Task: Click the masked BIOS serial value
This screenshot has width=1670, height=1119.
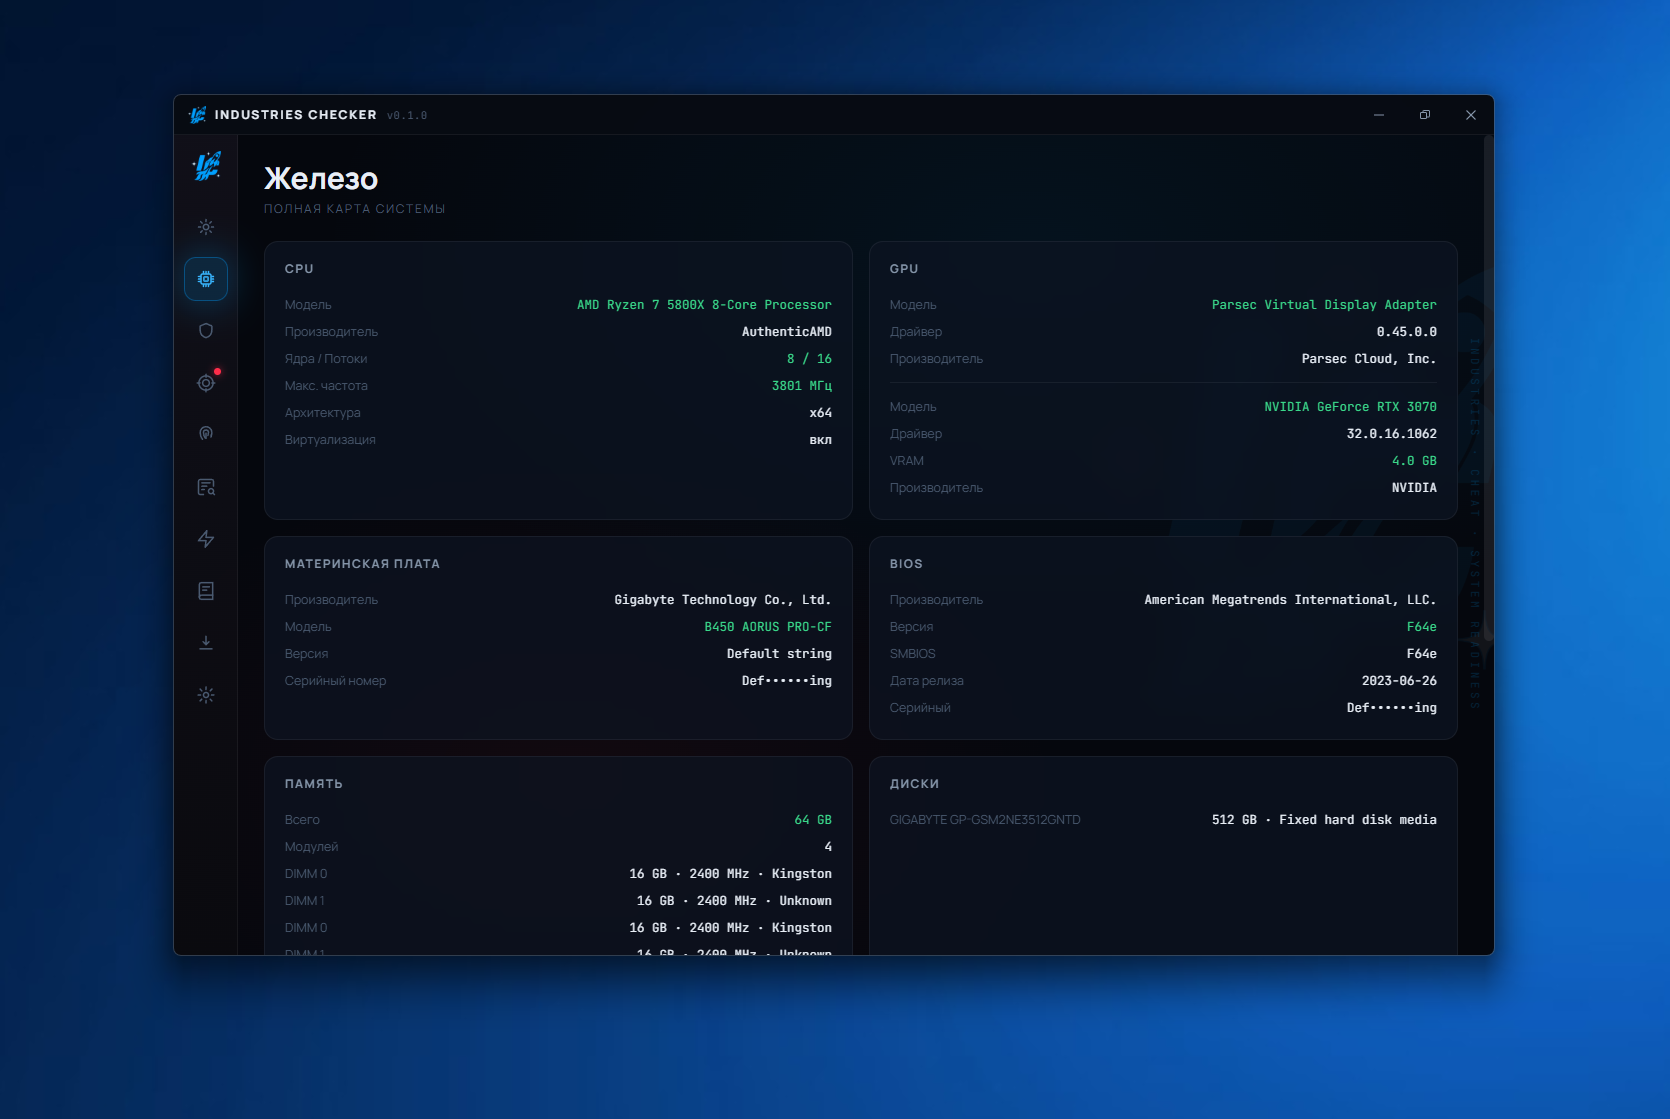Action: click(x=1392, y=708)
